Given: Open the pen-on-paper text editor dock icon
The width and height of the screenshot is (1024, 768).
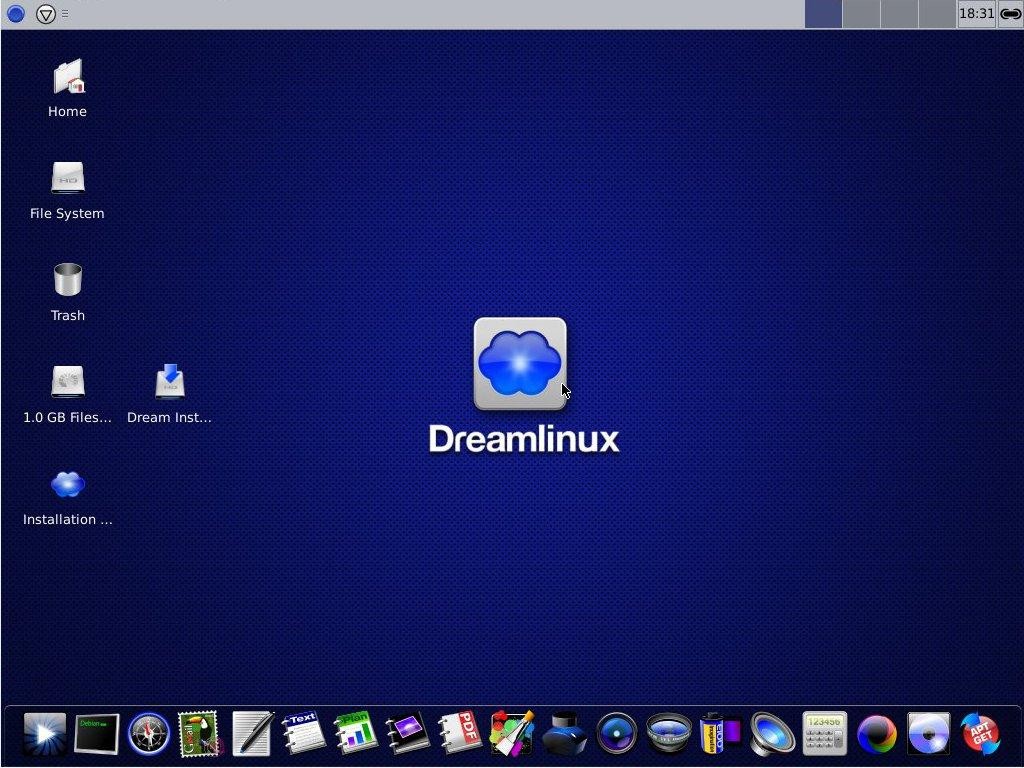Looking at the screenshot, I should (x=252, y=734).
